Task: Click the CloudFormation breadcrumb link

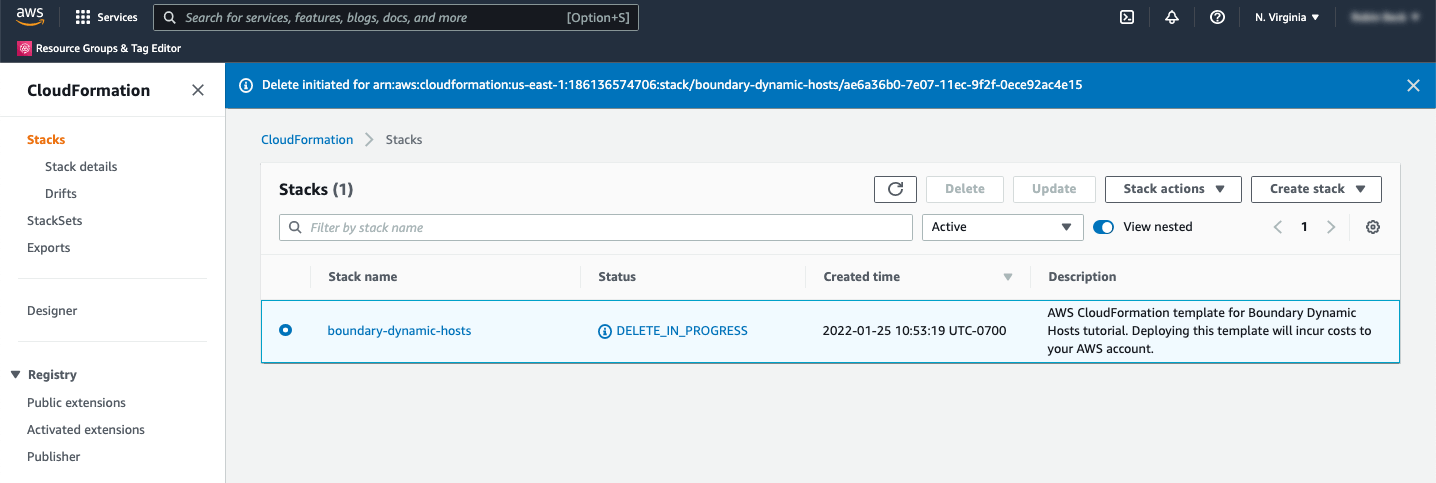Action: click(x=307, y=140)
